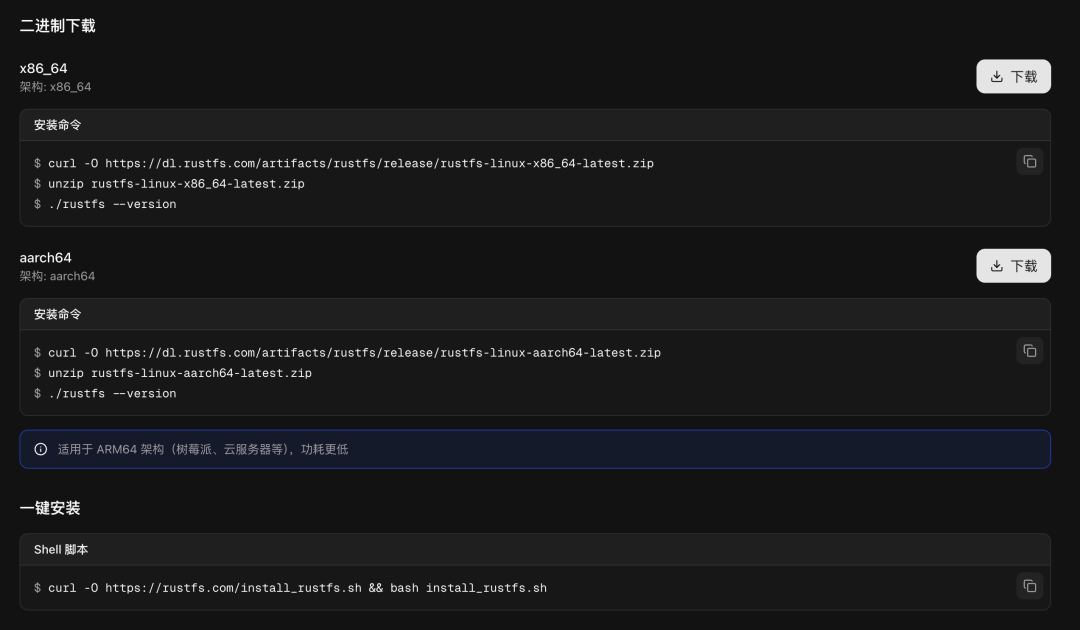Click the download icon inside the x86_64 下载 button

997,76
